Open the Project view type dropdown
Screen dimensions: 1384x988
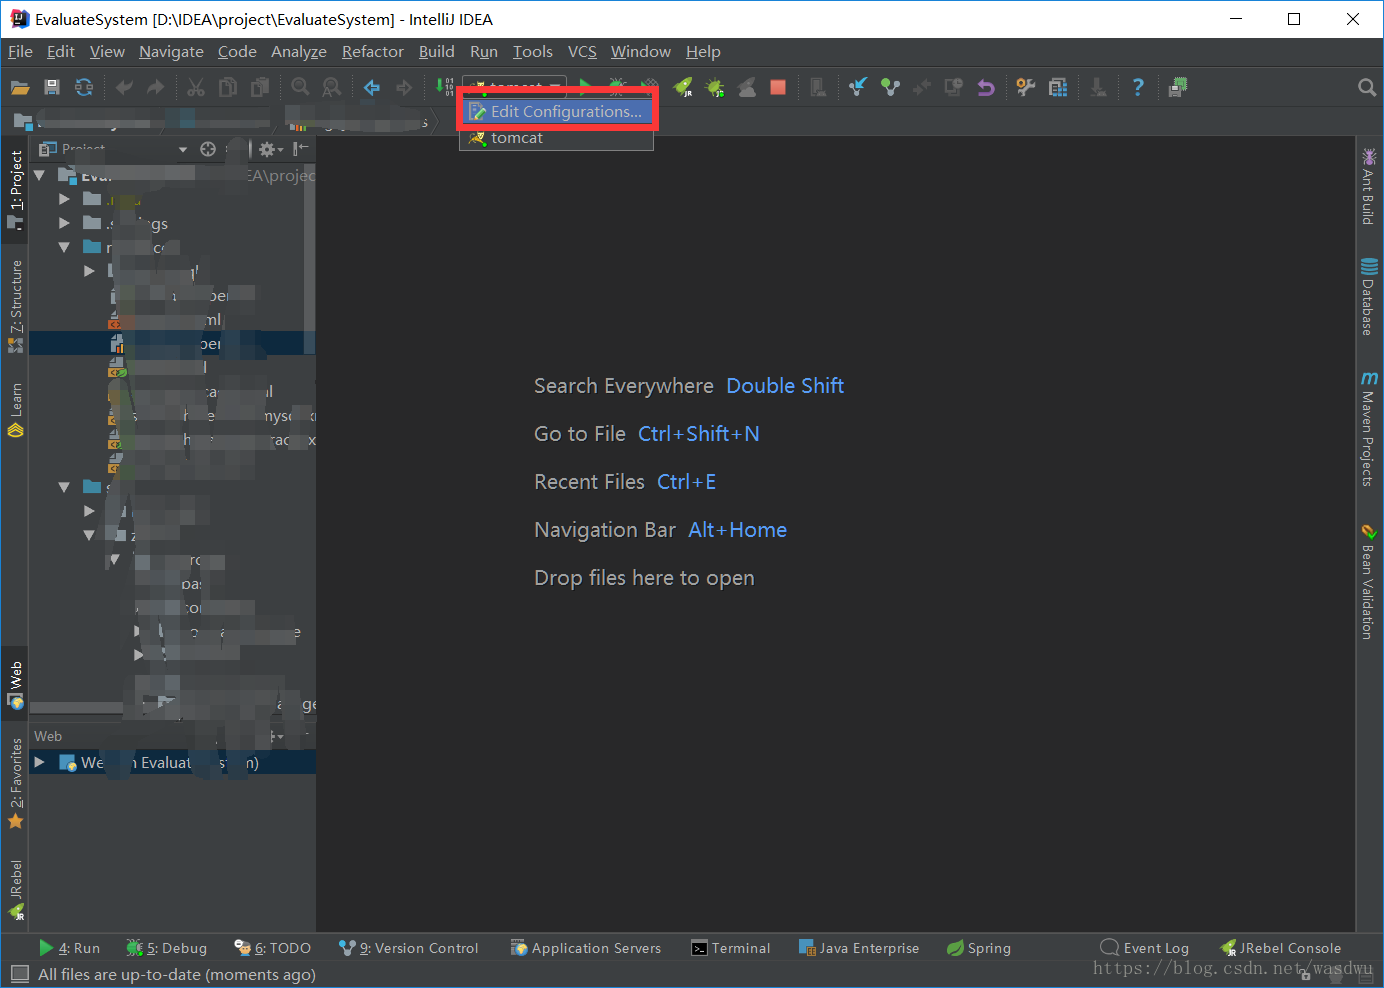[x=183, y=149]
